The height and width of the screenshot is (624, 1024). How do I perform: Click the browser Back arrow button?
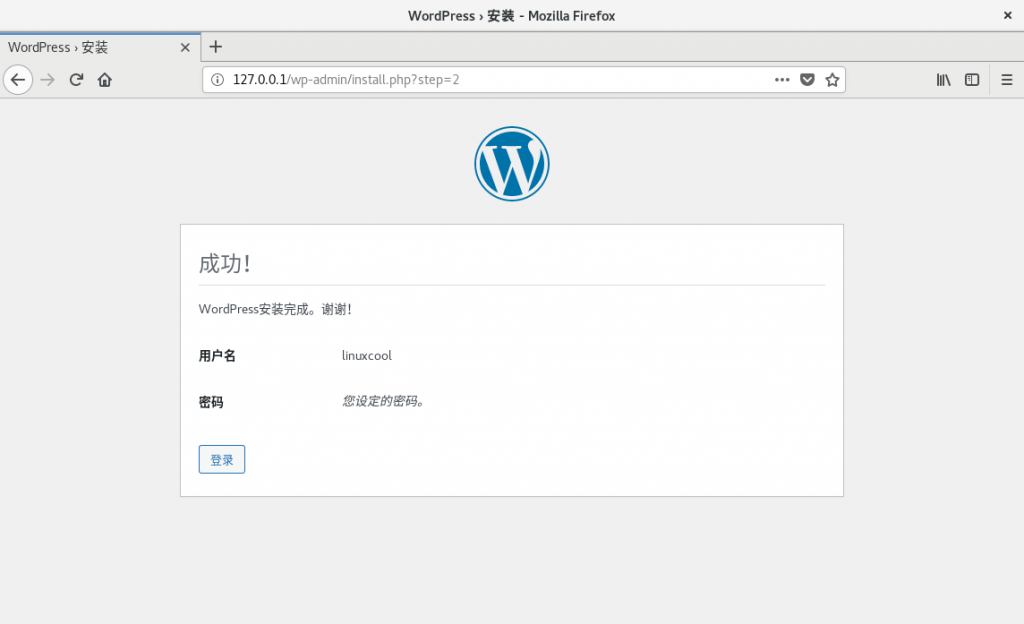(x=18, y=80)
